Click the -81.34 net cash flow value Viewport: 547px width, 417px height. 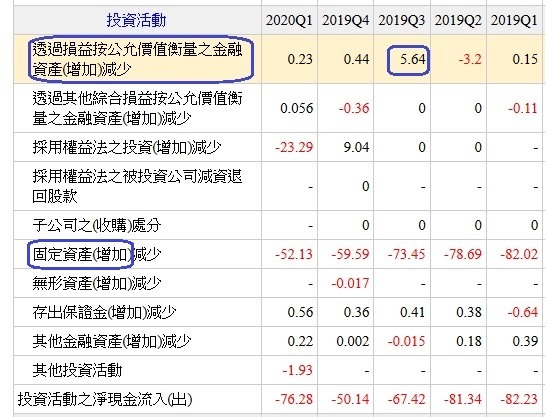pos(463,399)
